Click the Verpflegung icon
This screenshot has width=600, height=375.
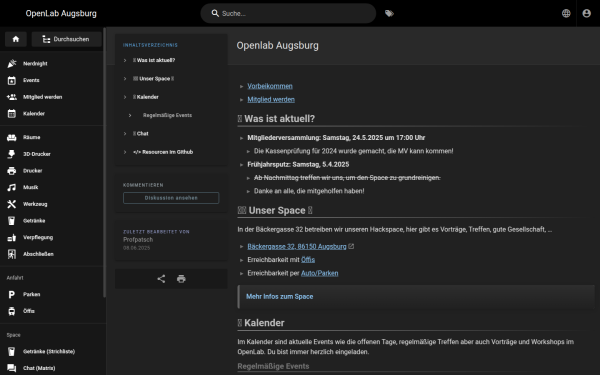[x=12, y=237]
